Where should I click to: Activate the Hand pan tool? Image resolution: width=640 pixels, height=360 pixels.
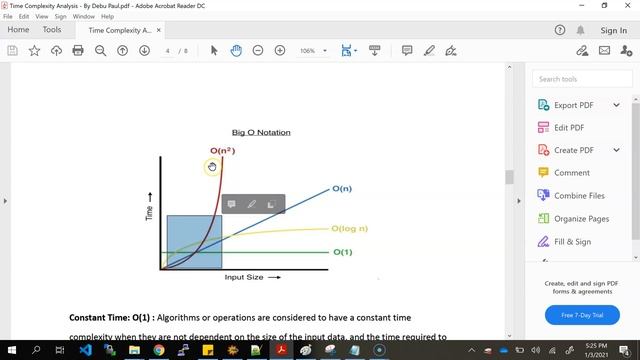[x=236, y=51]
